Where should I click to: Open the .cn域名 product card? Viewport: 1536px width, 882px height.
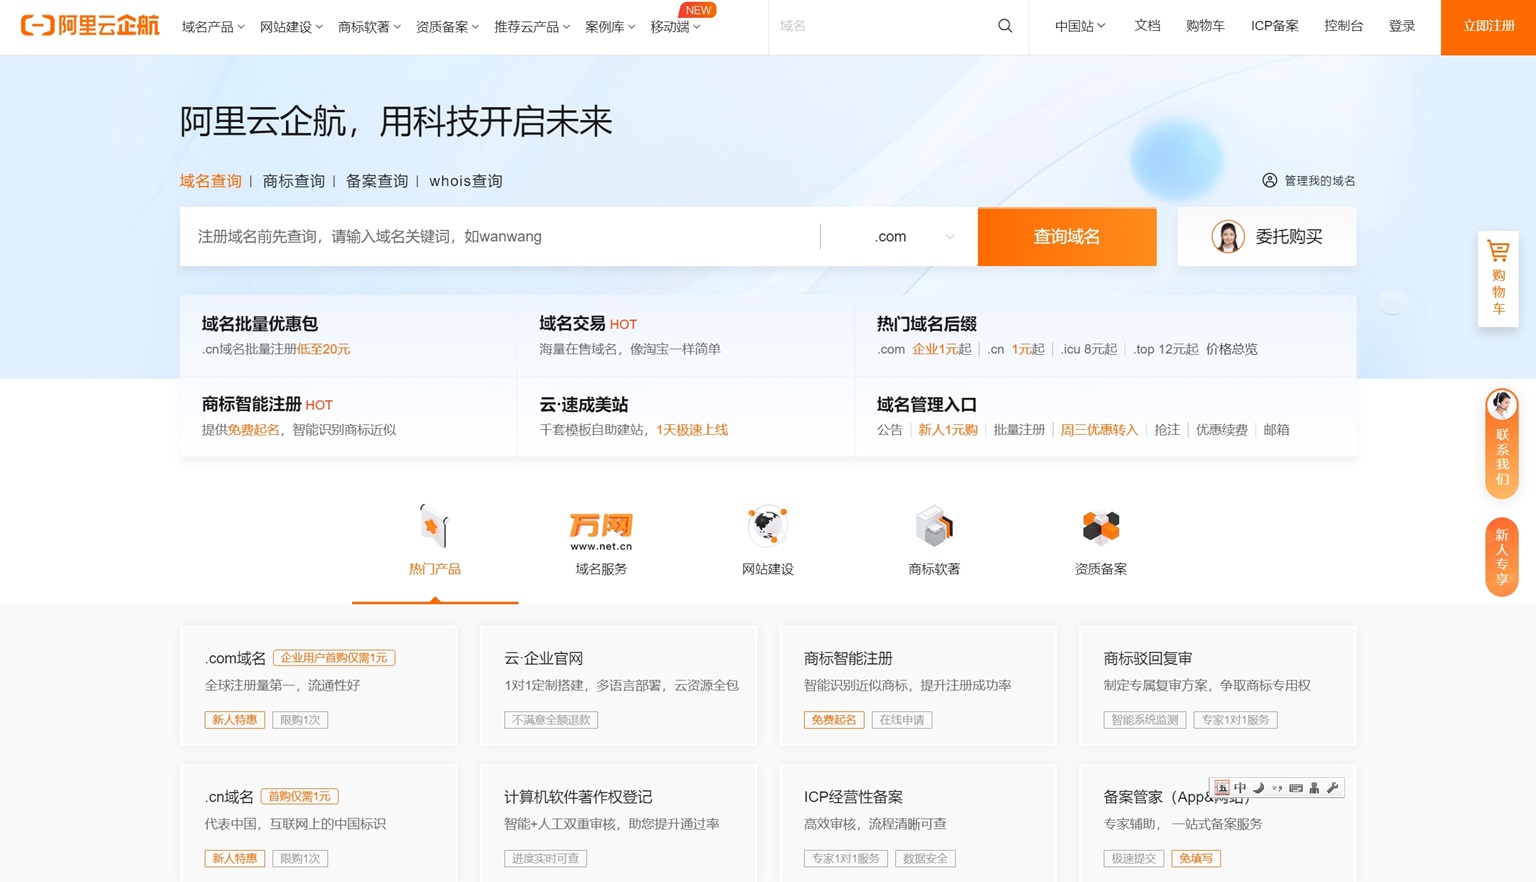click(x=319, y=823)
